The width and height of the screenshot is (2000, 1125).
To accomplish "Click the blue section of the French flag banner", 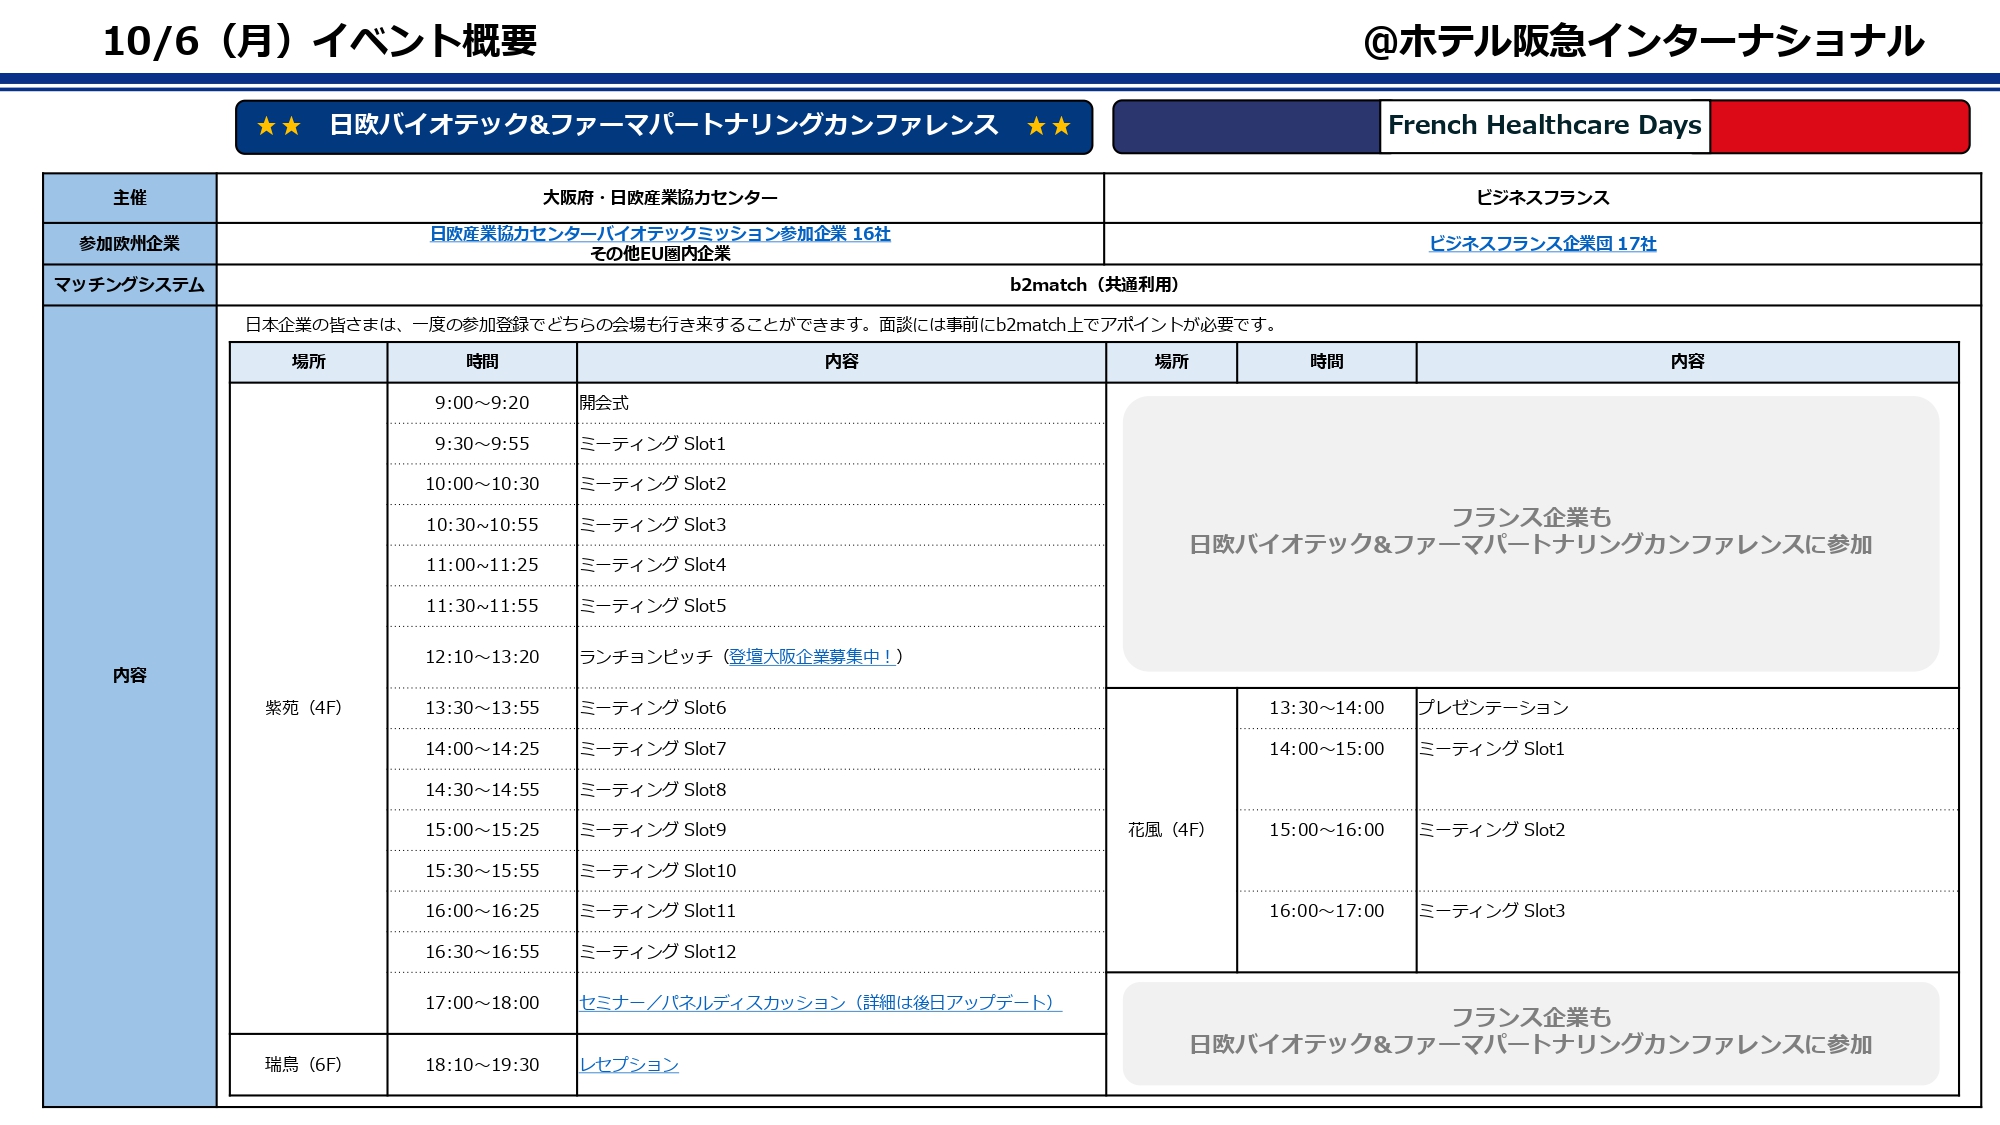I will click(x=1246, y=127).
